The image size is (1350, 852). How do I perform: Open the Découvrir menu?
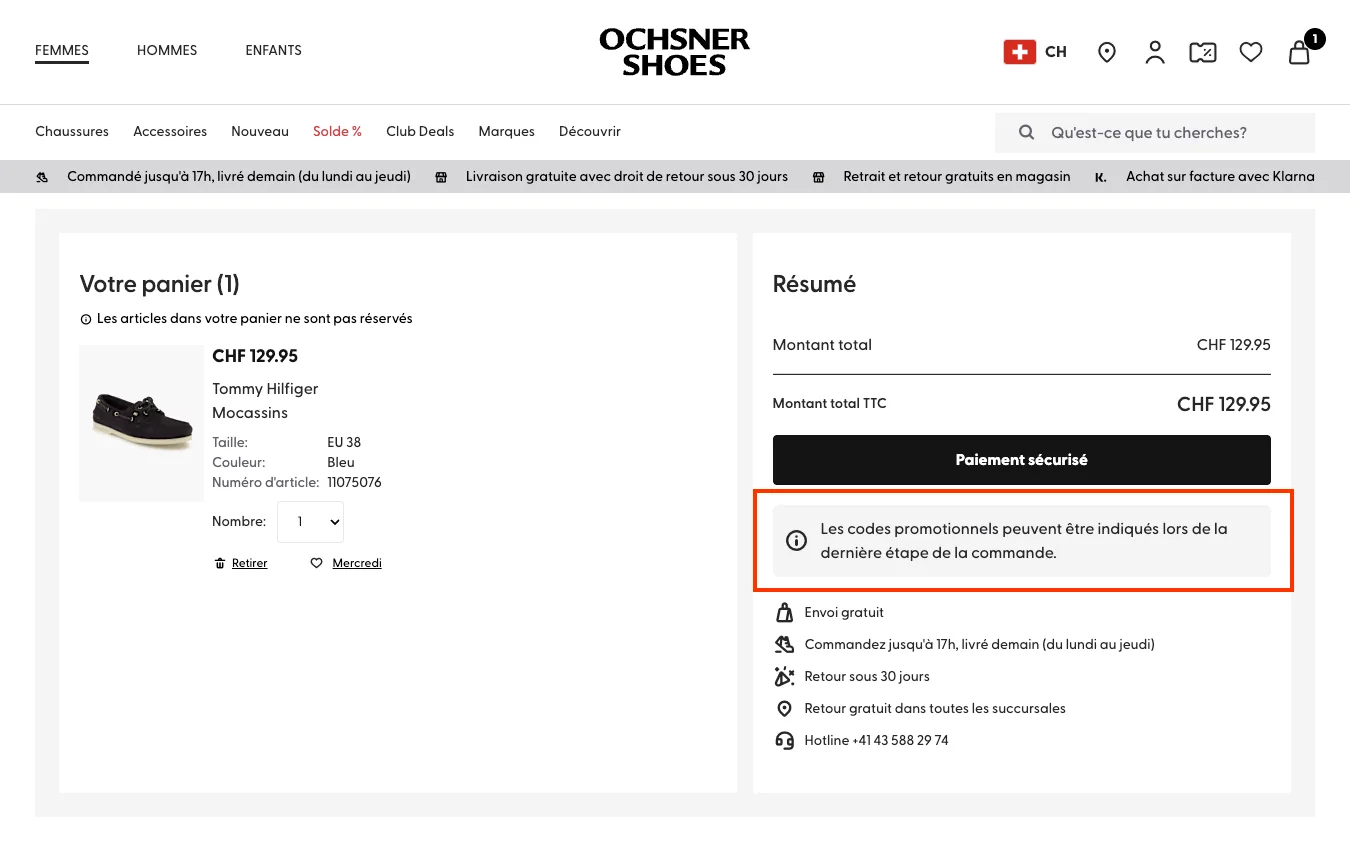[x=590, y=132]
